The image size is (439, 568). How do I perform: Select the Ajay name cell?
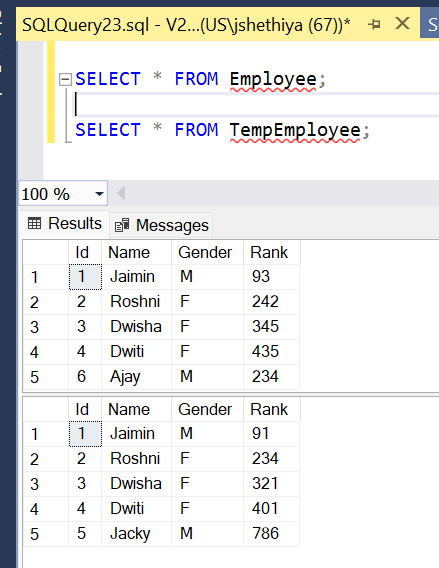[x=136, y=377]
